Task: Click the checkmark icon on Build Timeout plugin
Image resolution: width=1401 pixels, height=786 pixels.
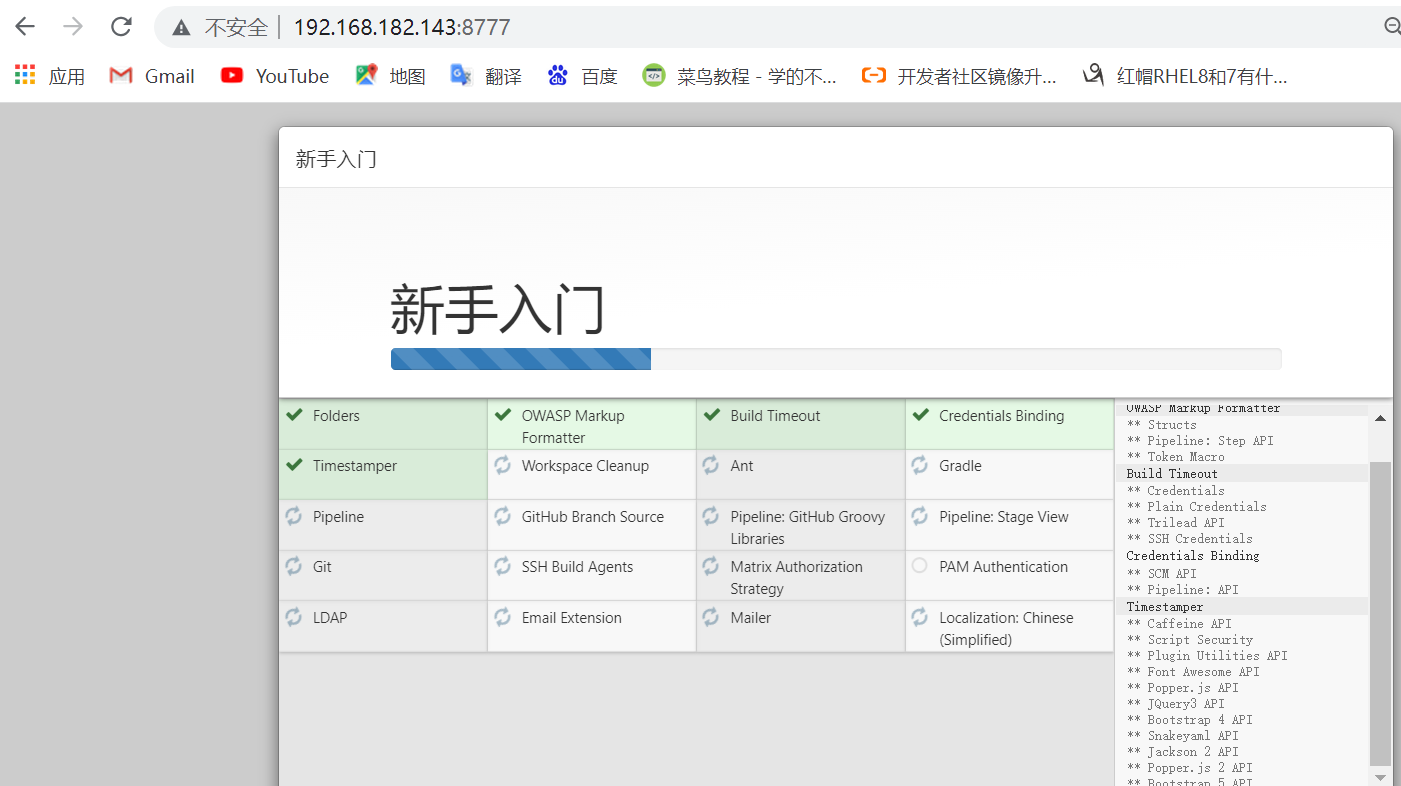Action: 712,415
